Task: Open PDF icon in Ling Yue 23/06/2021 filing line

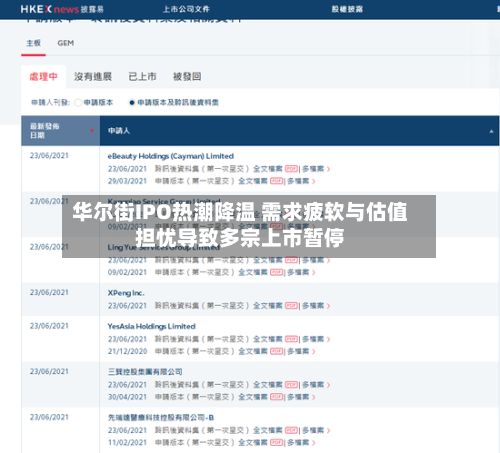Action: pyautogui.click(x=291, y=260)
